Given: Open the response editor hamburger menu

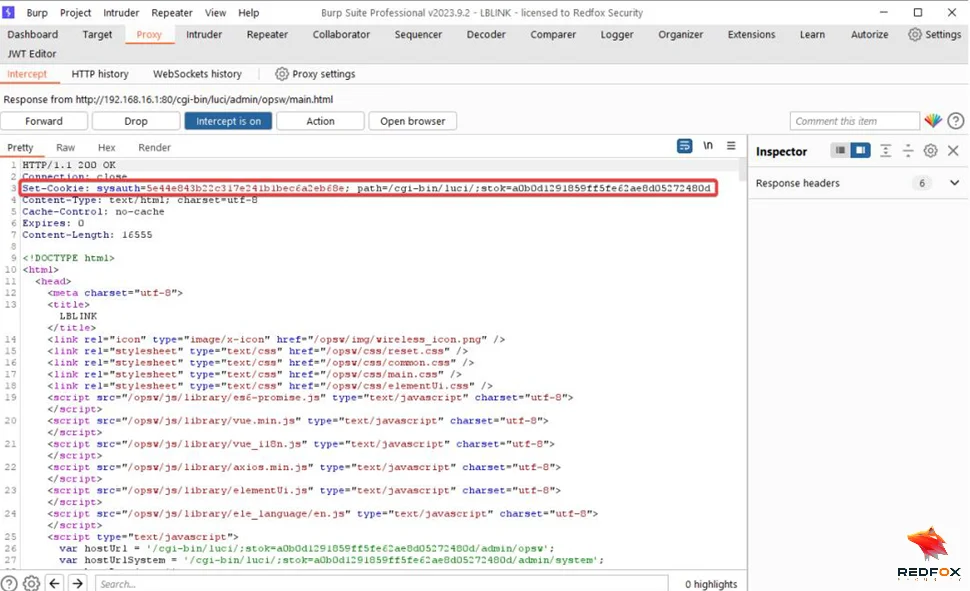Looking at the screenshot, I should point(733,146).
